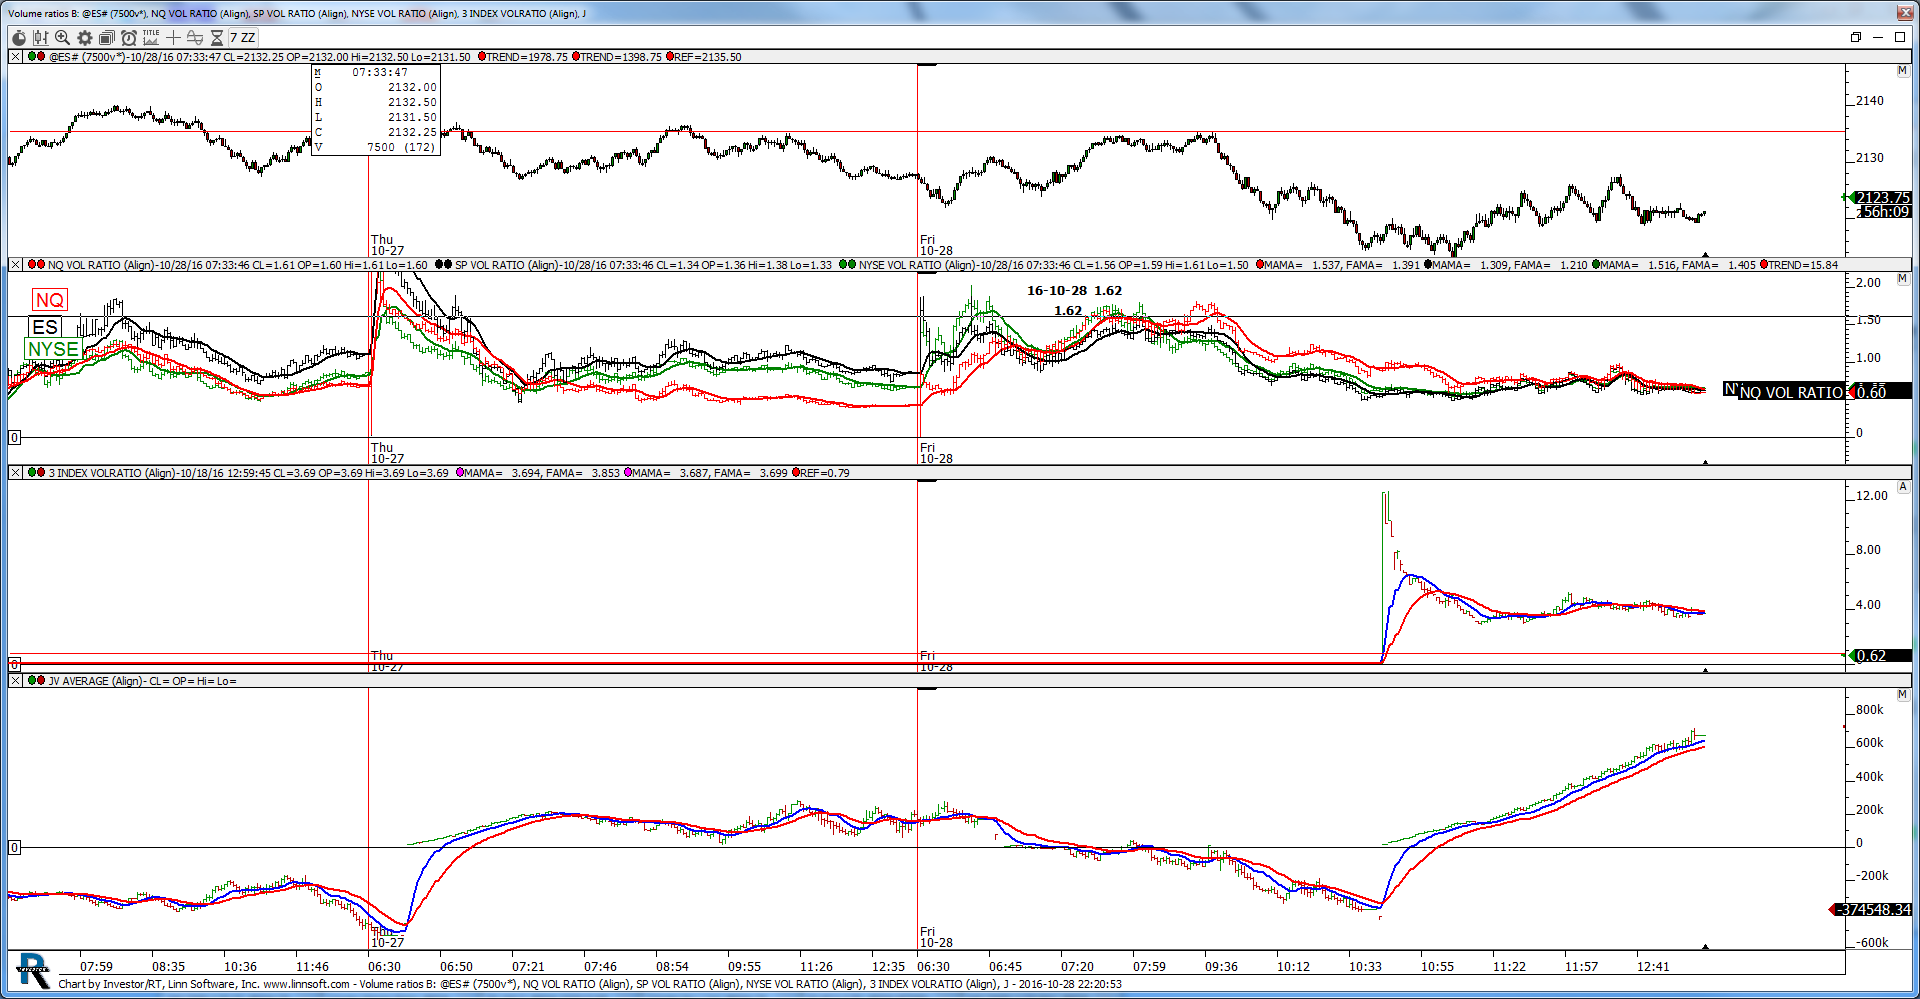
Task: Click the 7 ZZ toolbar button
Action: click(x=243, y=38)
